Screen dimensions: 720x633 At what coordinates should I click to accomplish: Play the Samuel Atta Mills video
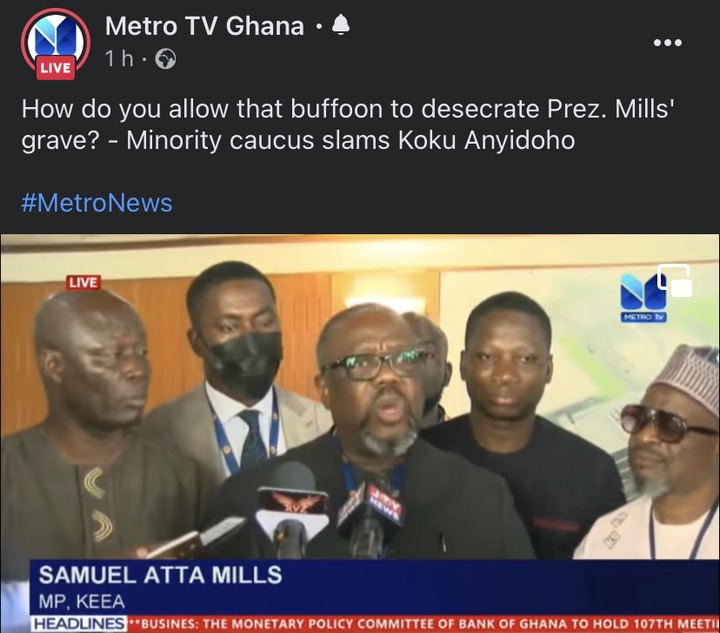click(360, 433)
